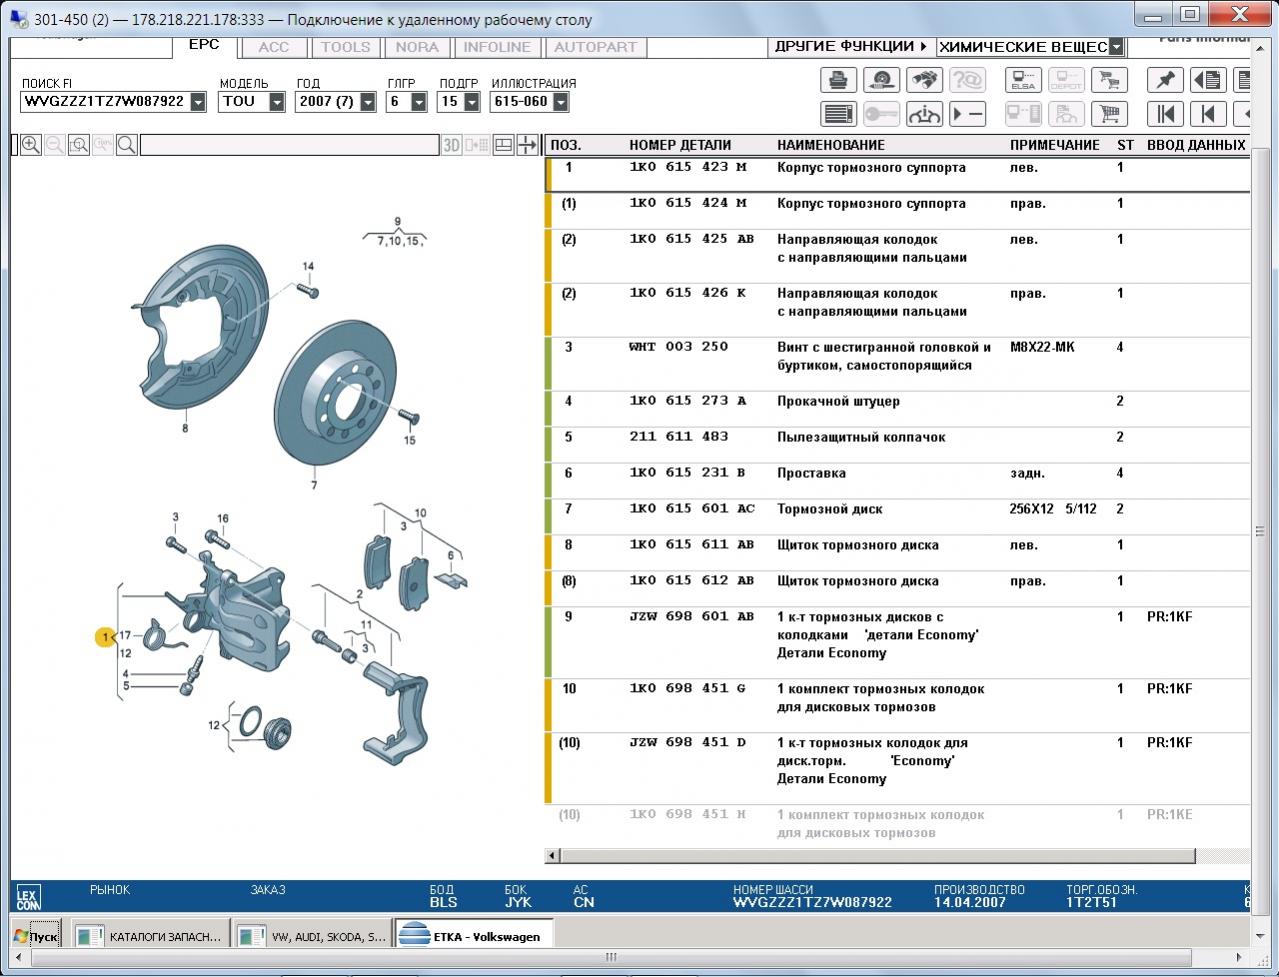Open the МОДЕЛЬ dropdown showing TOU
This screenshot has height=977, width=1279.
[x=277, y=102]
